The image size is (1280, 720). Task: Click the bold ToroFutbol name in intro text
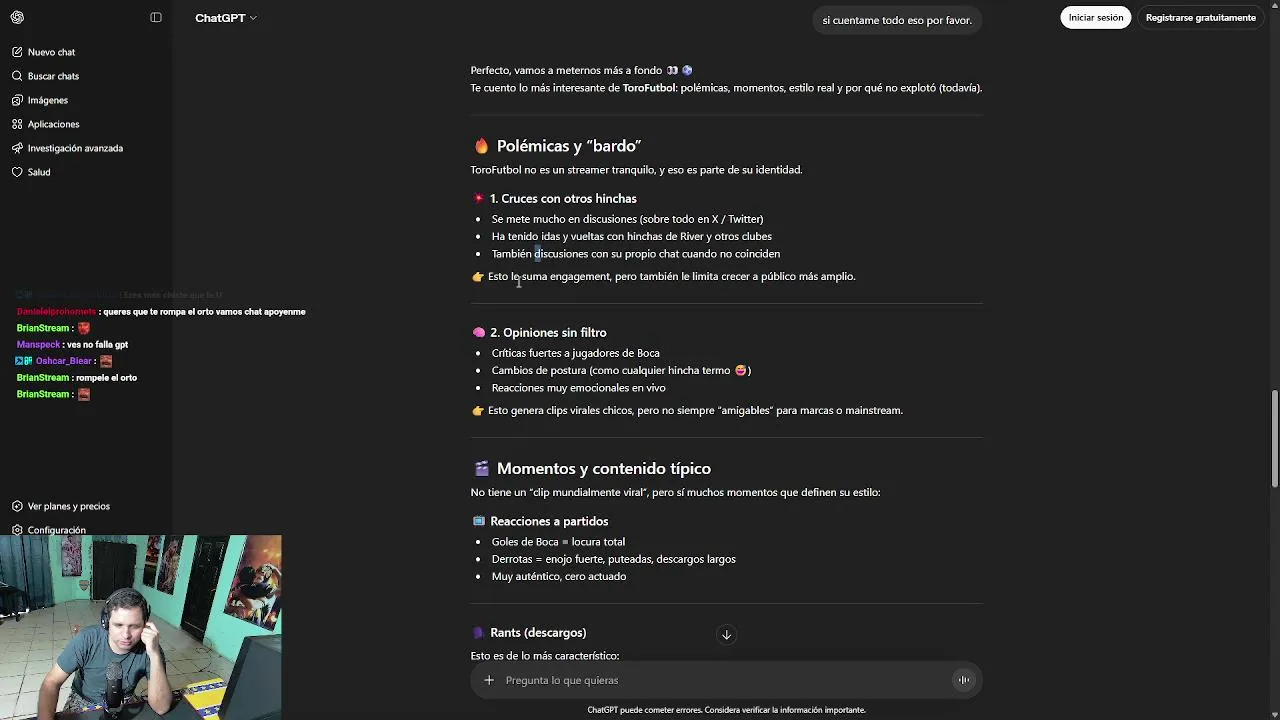(x=649, y=88)
